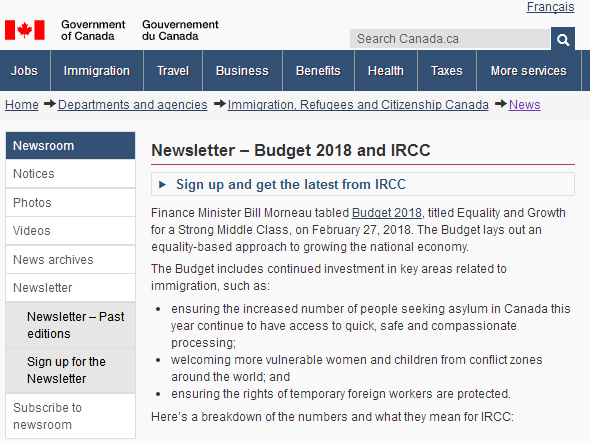
Task: Open the Taxes menu
Action: click(x=447, y=71)
